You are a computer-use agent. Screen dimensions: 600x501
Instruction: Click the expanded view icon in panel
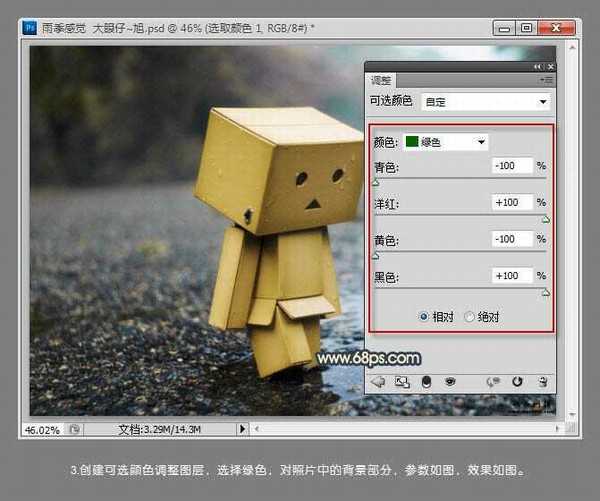tap(403, 381)
